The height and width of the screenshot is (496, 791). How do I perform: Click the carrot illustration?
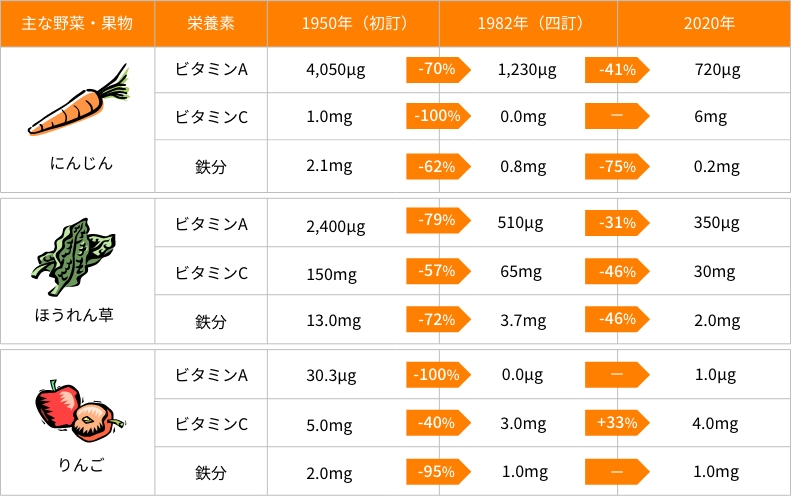(x=79, y=99)
